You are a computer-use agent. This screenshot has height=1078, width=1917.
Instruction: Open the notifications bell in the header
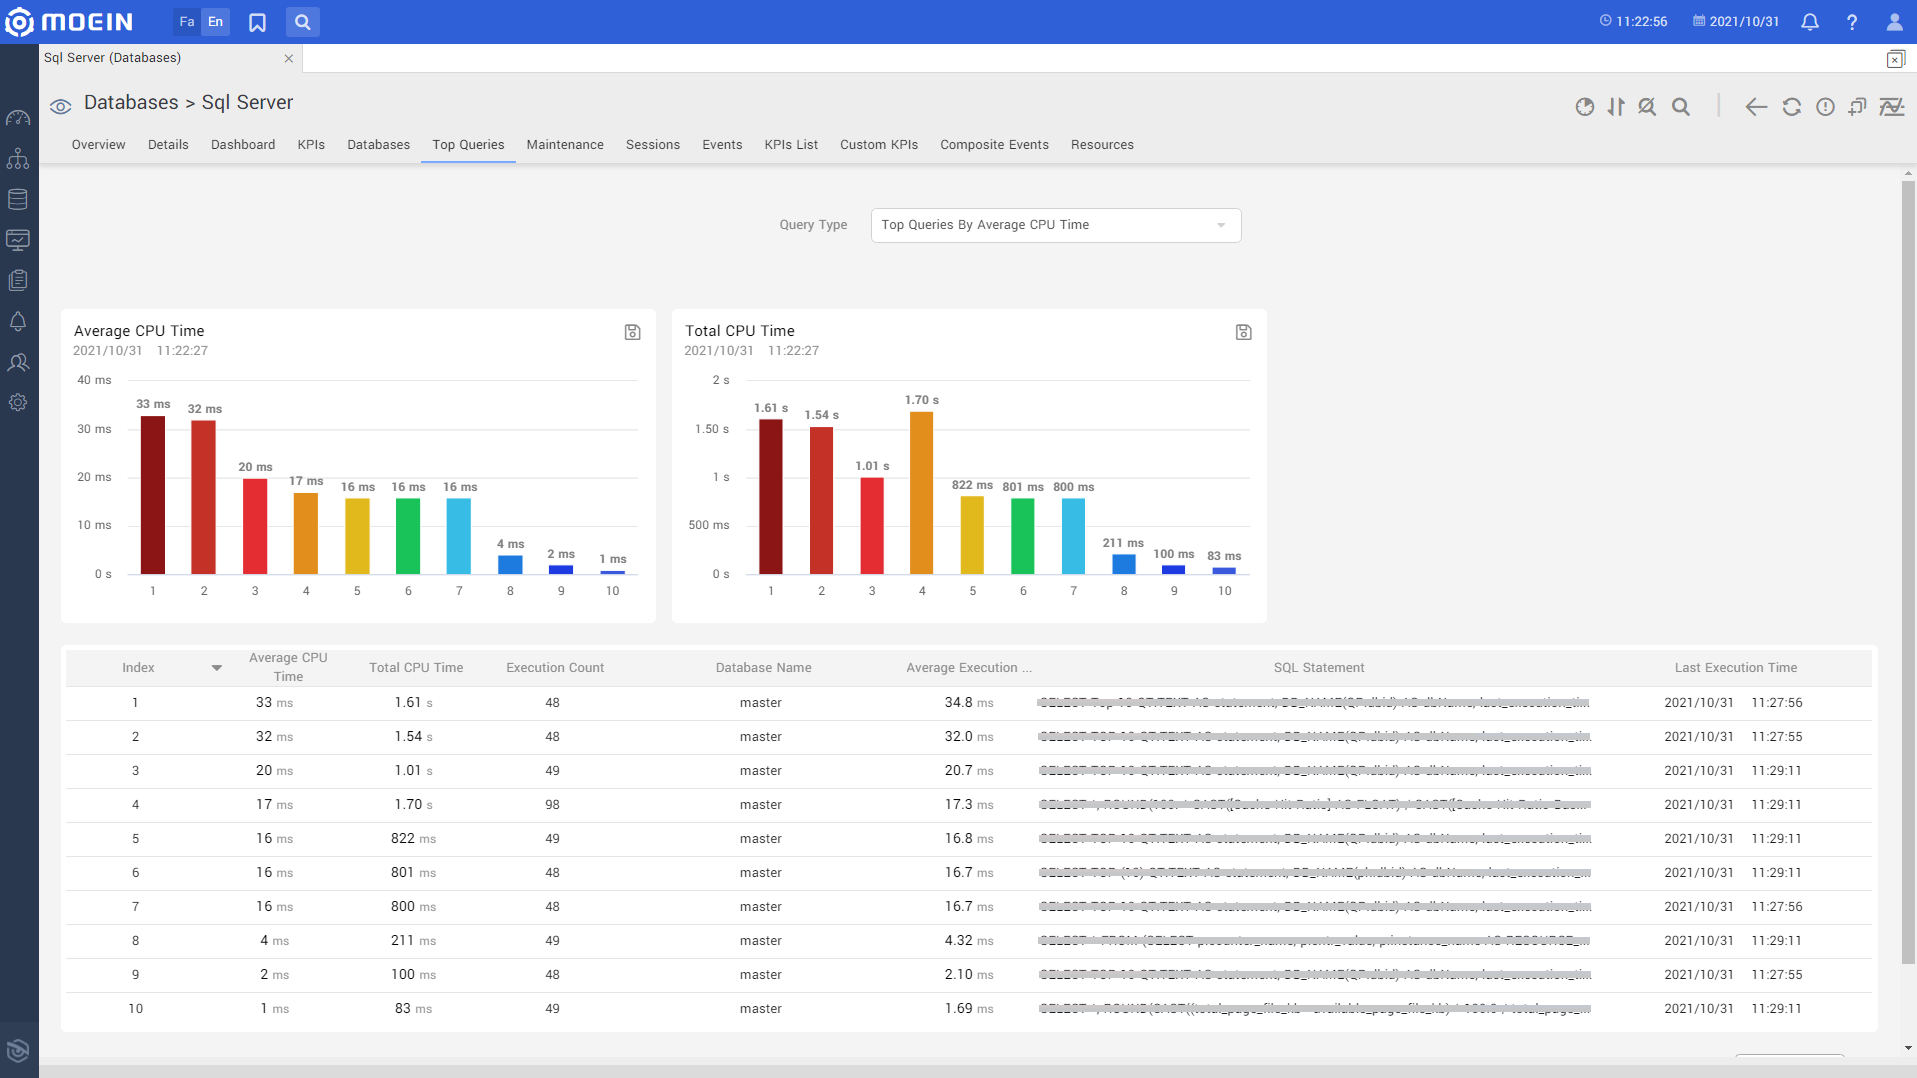tap(1810, 22)
